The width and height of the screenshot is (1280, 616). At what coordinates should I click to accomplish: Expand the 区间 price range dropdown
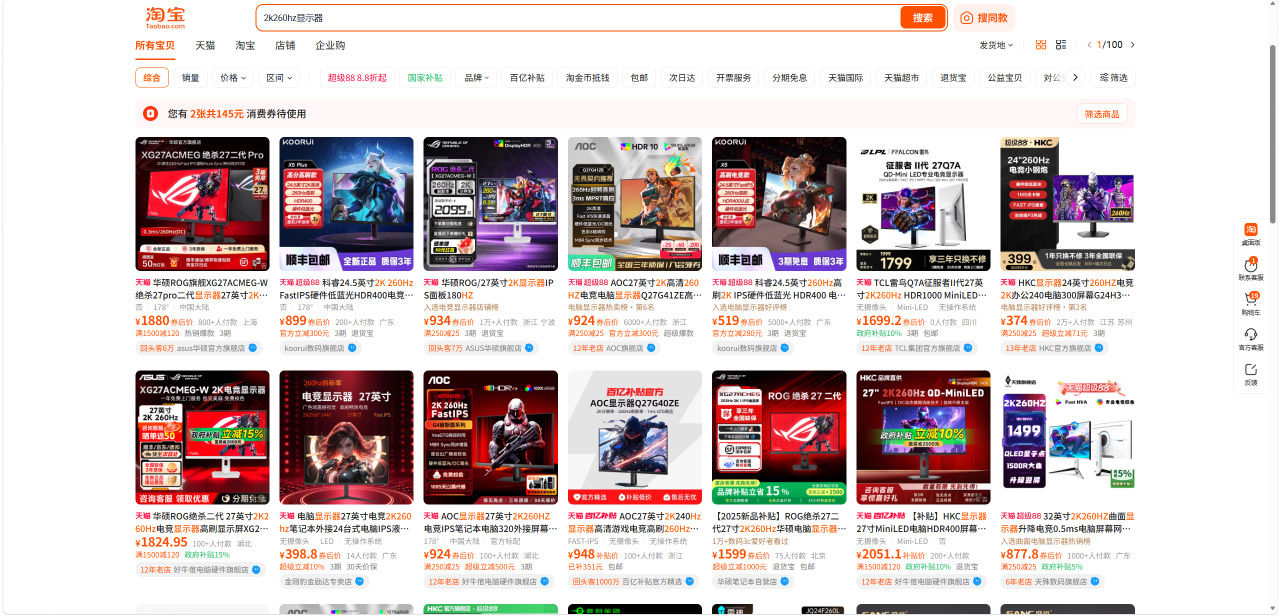(279, 78)
